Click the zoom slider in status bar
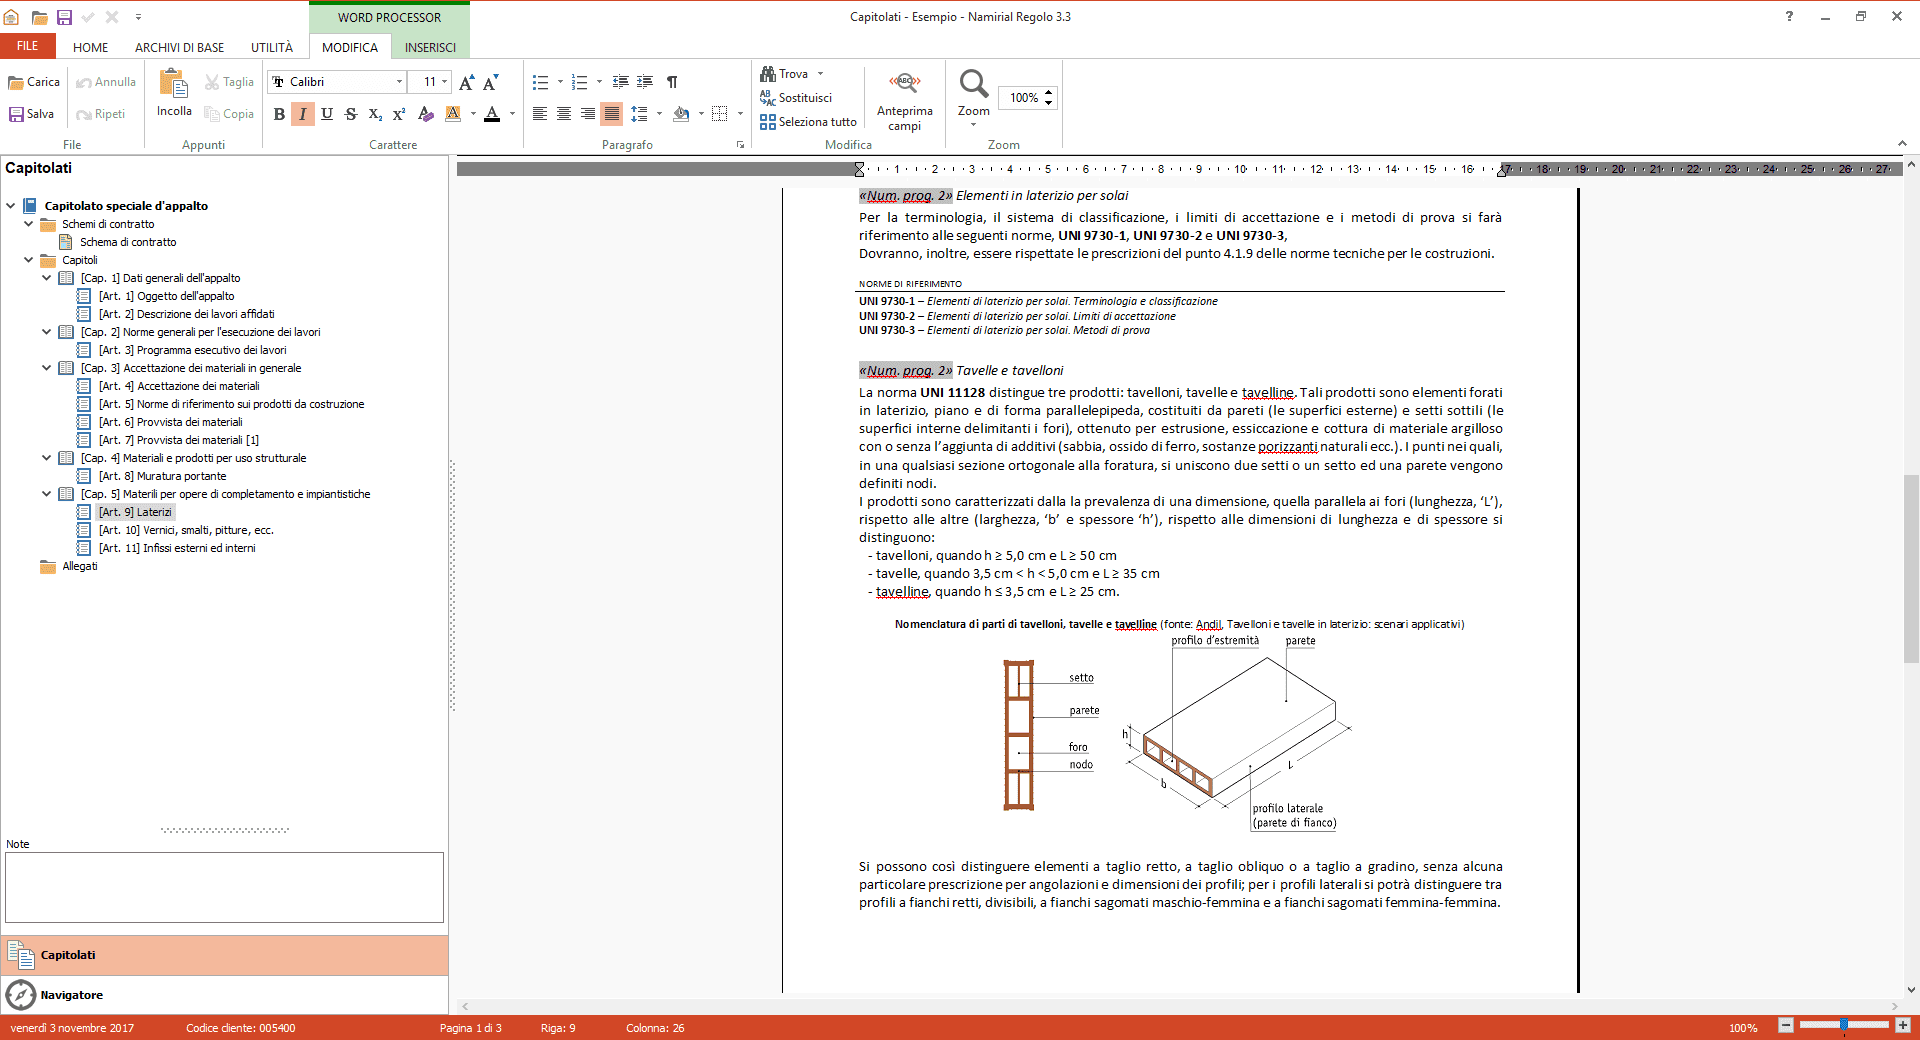This screenshot has height=1040, width=1920. (x=1843, y=1025)
